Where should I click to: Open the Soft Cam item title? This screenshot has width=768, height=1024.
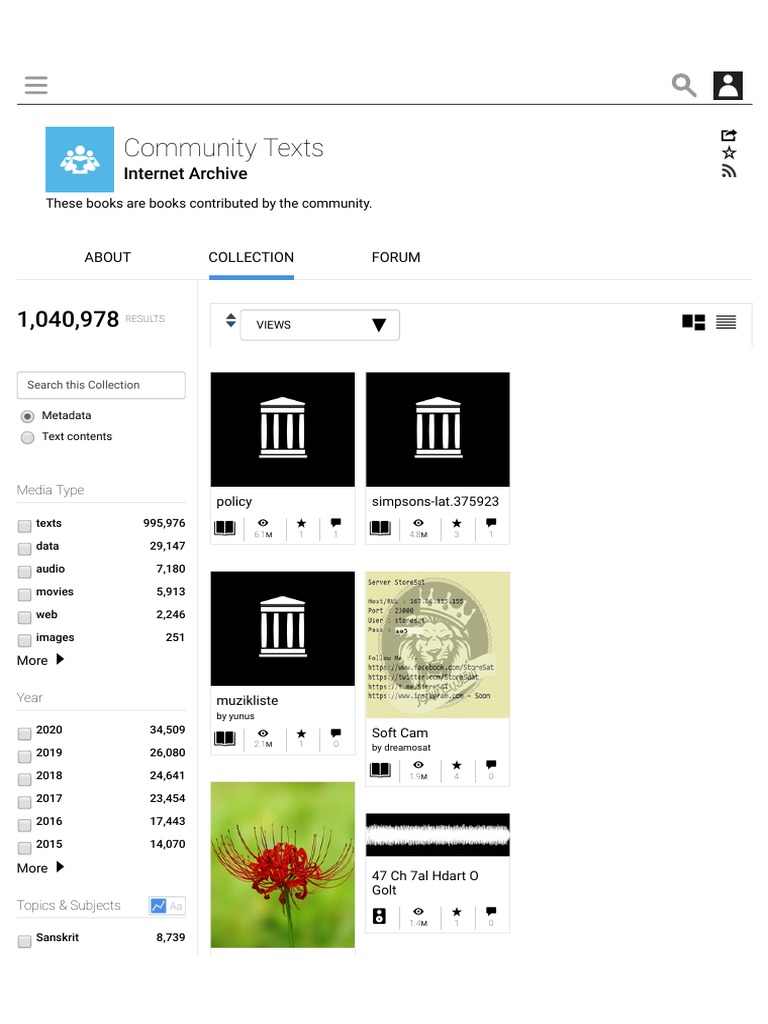[400, 733]
